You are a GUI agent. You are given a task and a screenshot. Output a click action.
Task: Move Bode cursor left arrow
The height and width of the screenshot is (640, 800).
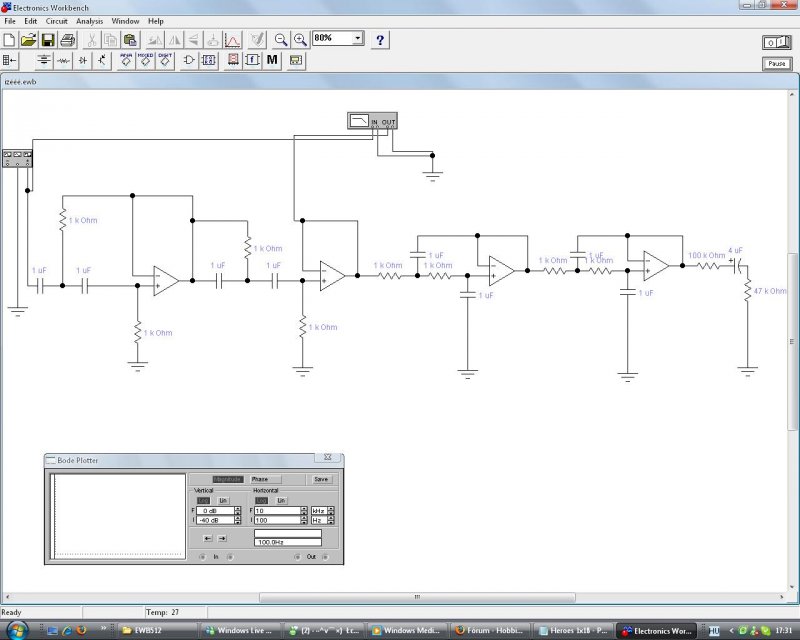click(208, 538)
